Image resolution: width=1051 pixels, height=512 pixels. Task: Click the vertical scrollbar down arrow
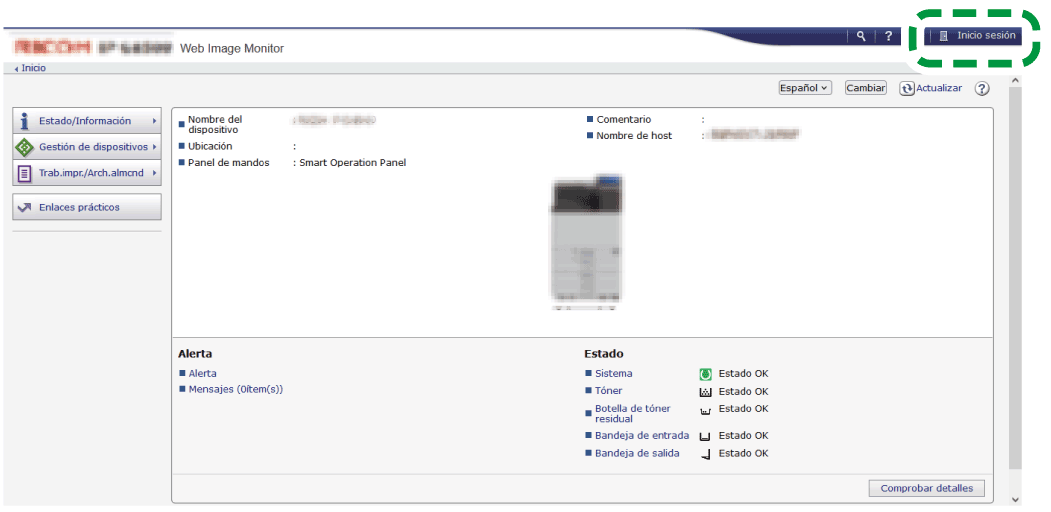pos(1016,499)
